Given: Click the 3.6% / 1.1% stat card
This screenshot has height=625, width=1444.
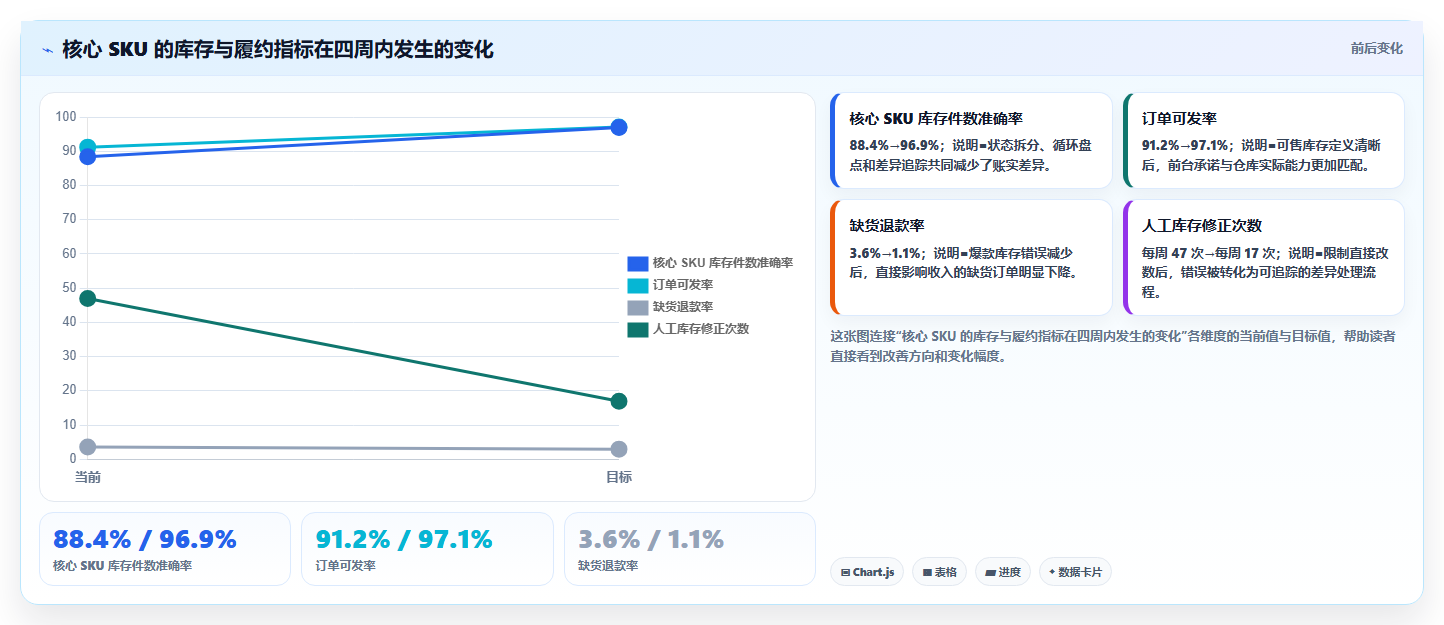Looking at the screenshot, I should [689, 549].
